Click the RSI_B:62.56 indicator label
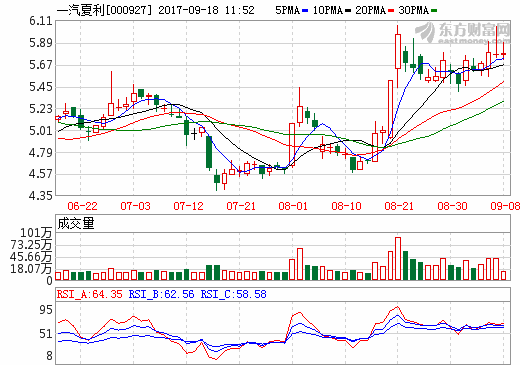 [161, 294]
